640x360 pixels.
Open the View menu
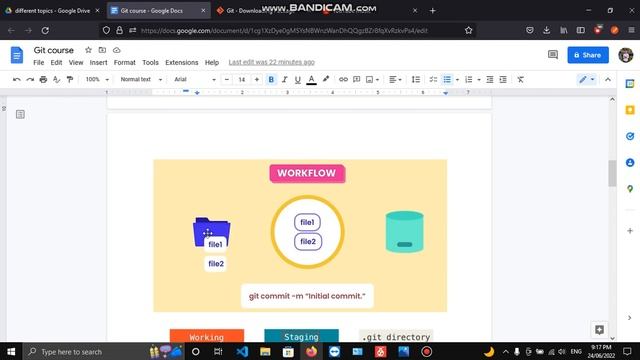click(x=76, y=62)
